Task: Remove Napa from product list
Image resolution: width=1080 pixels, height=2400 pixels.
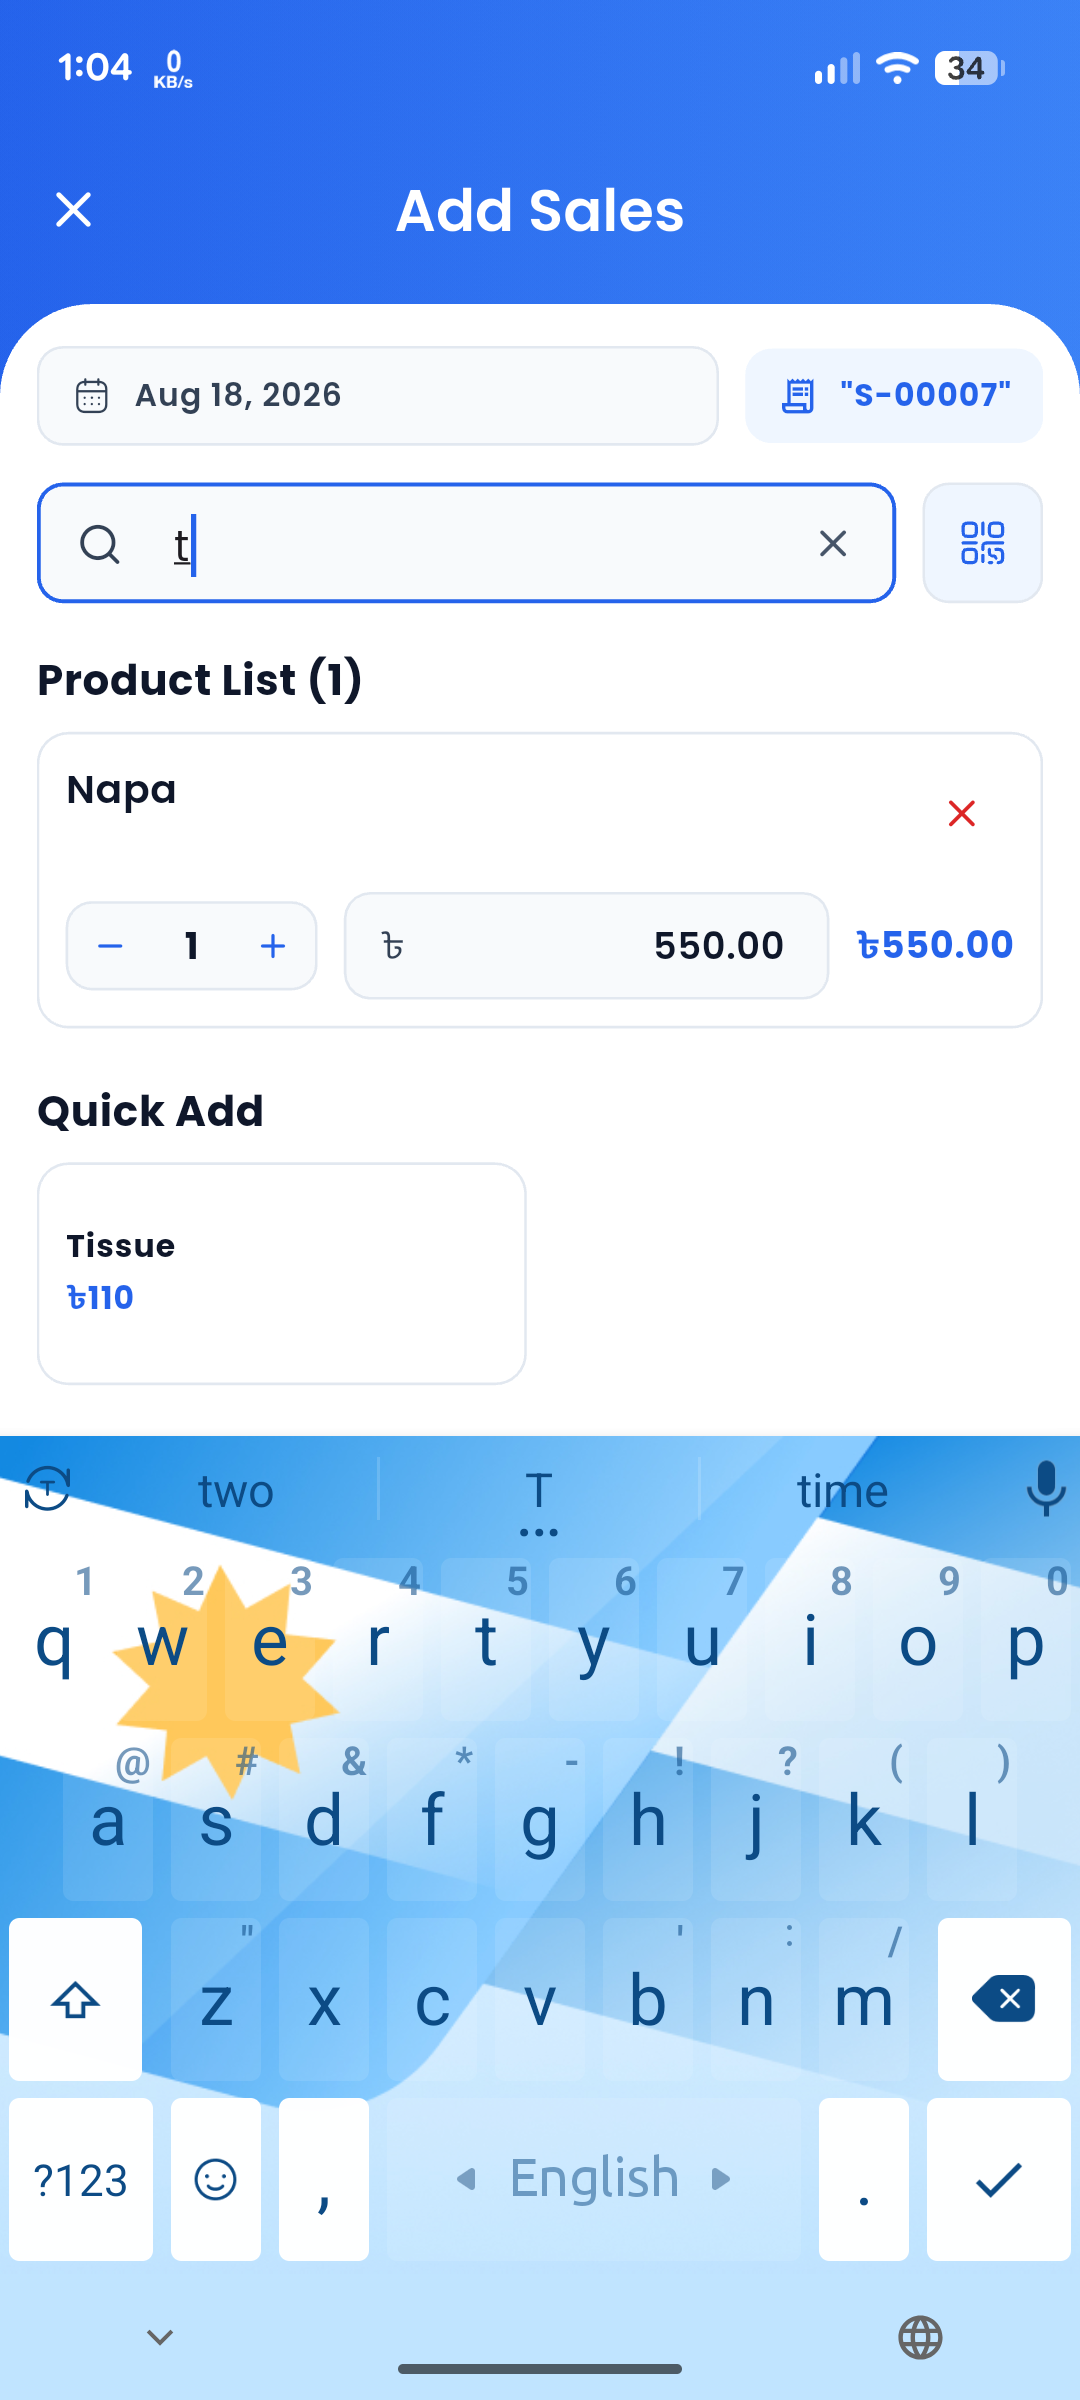Action: click(x=961, y=814)
